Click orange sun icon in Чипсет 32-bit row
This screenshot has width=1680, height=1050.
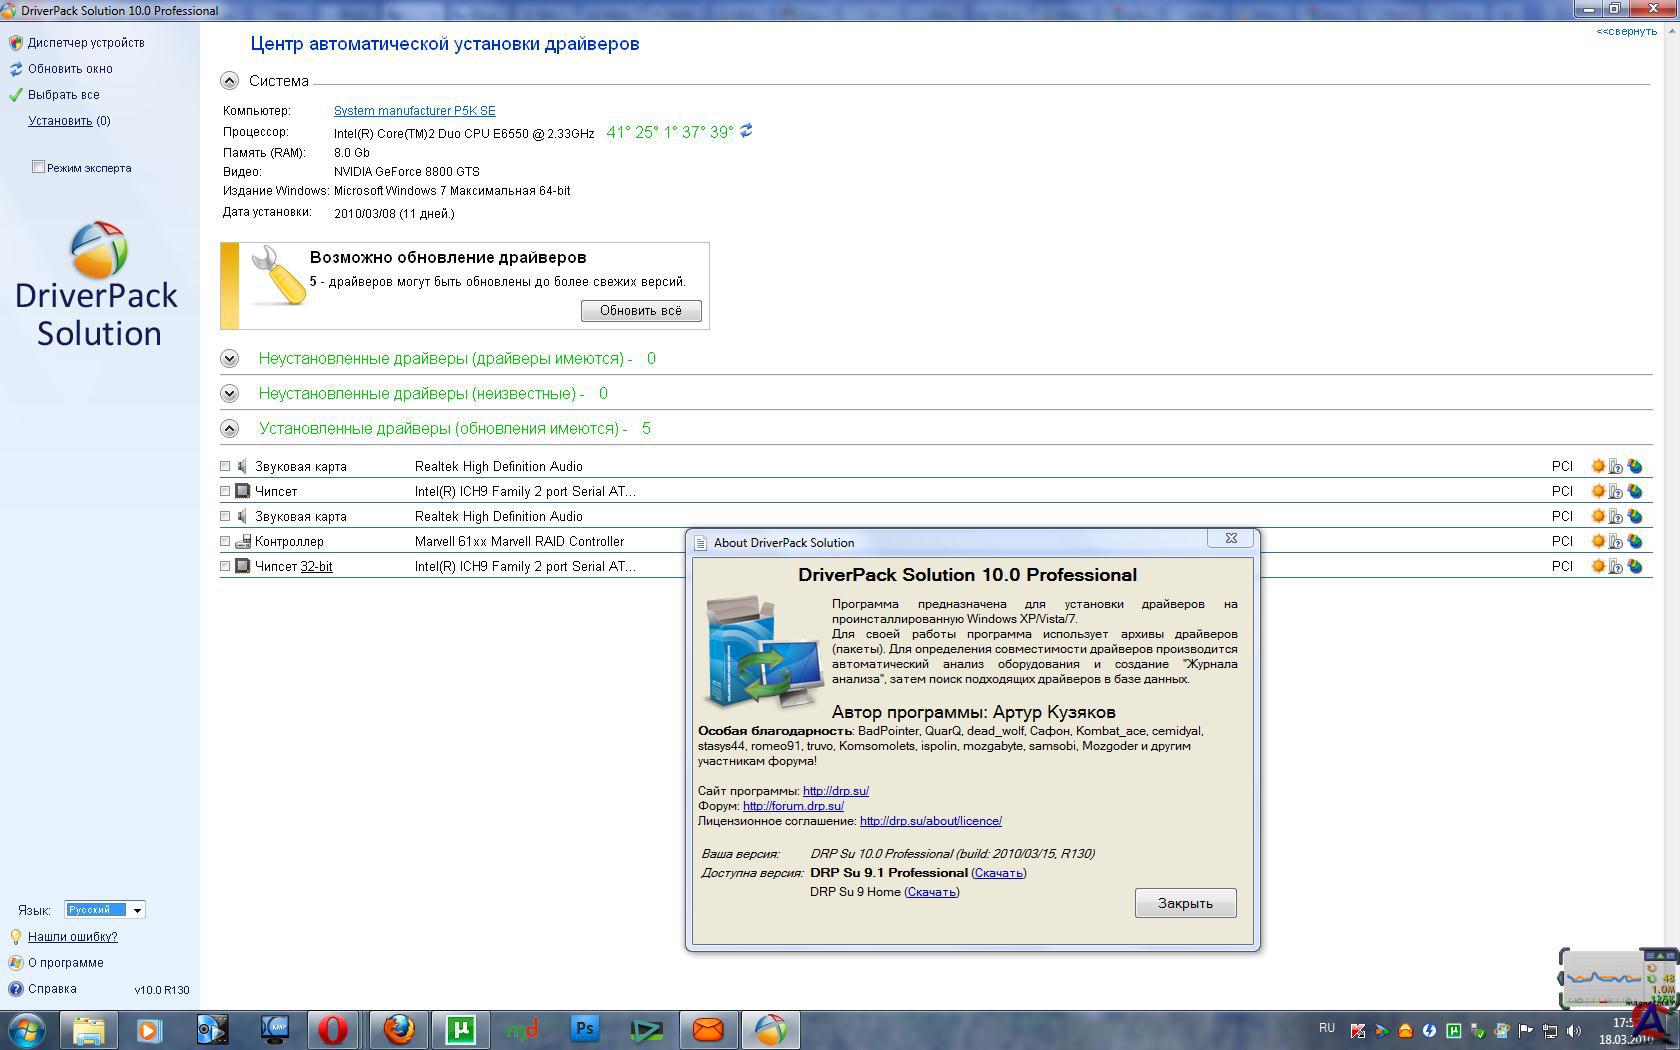click(x=1598, y=566)
